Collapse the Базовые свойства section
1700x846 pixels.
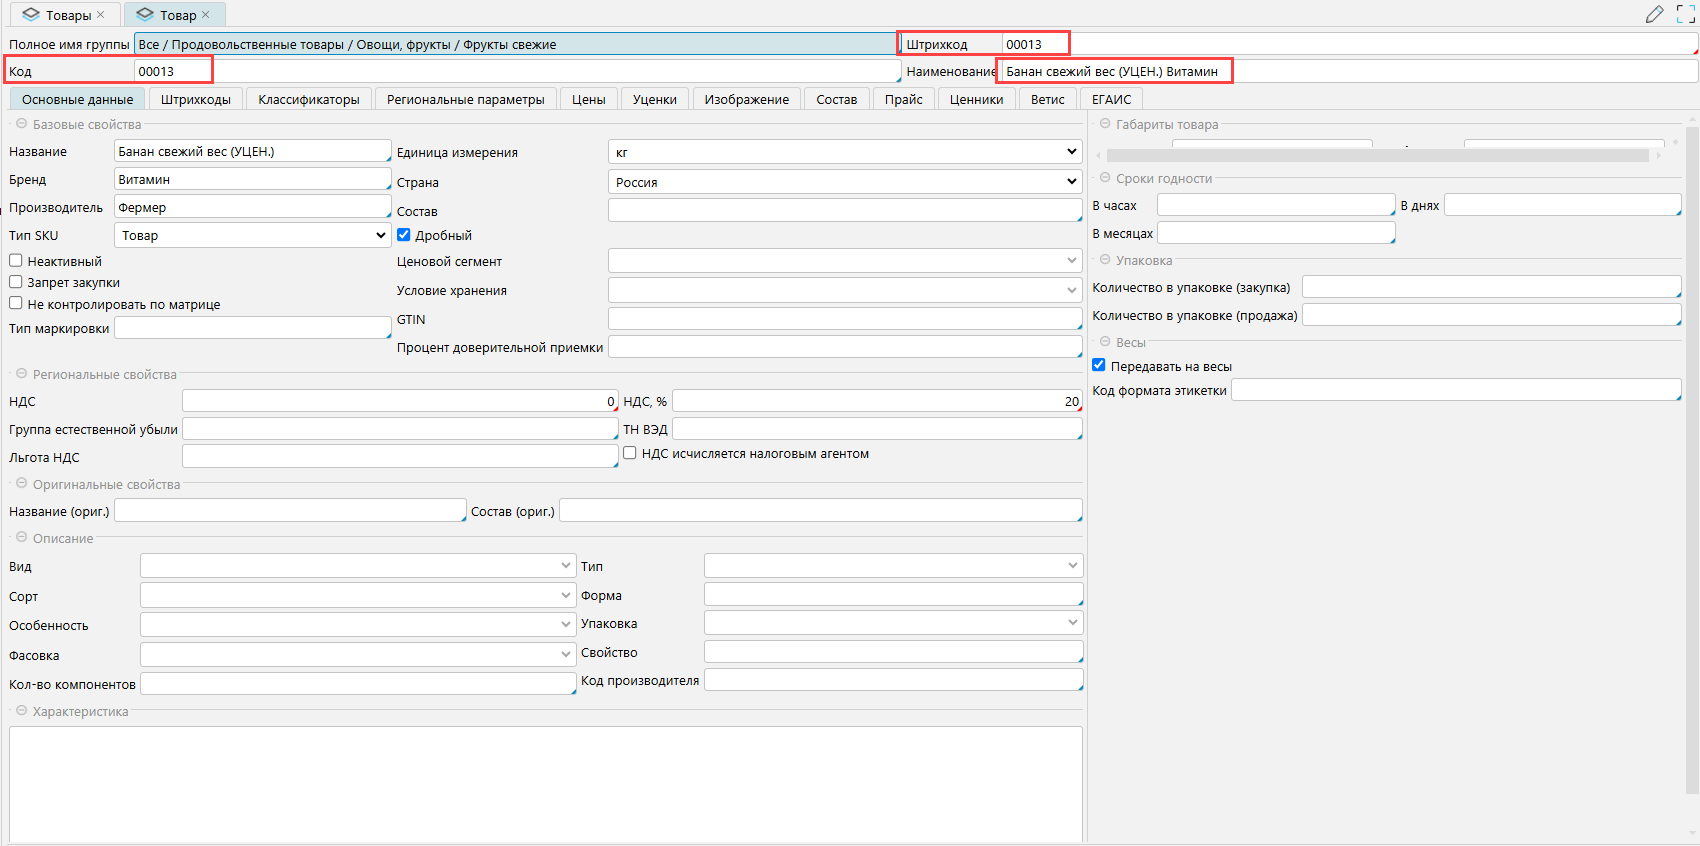[x=21, y=124]
